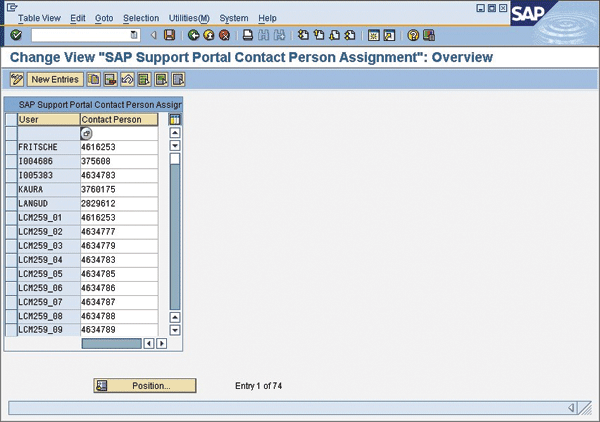The image size is (600, 422).
Task: Click the vertical scrollbar thumb of the table
Action: (x=175, y=159)
